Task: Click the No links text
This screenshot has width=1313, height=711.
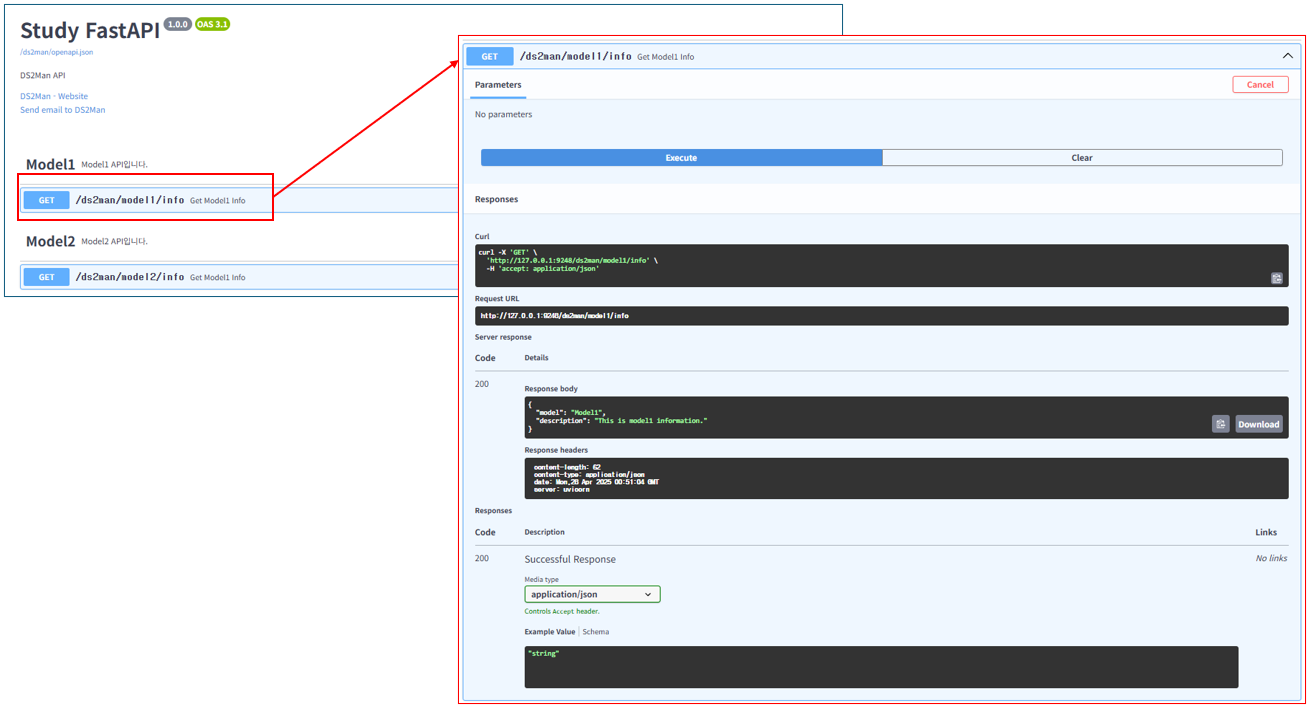Action: (1271, 558)
